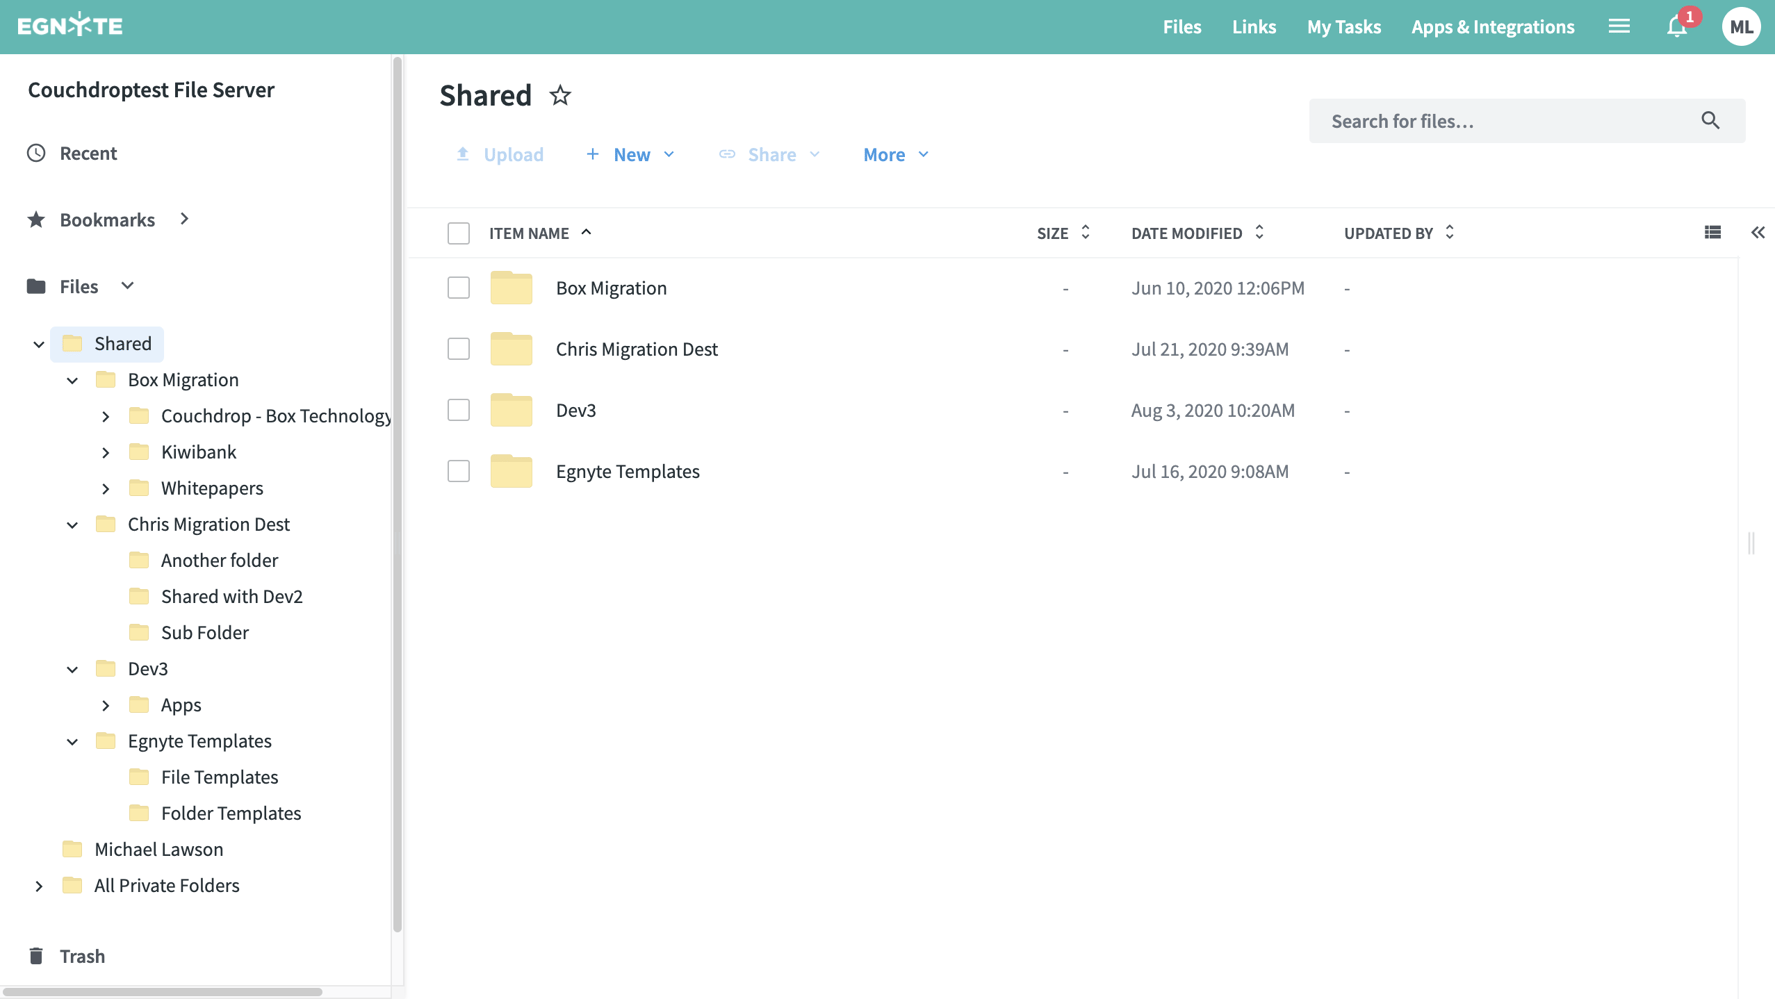Select all items with the header checkbox
Image resolution: width=1775 pixels, height=999 pixels.
(x=458, y=232)
